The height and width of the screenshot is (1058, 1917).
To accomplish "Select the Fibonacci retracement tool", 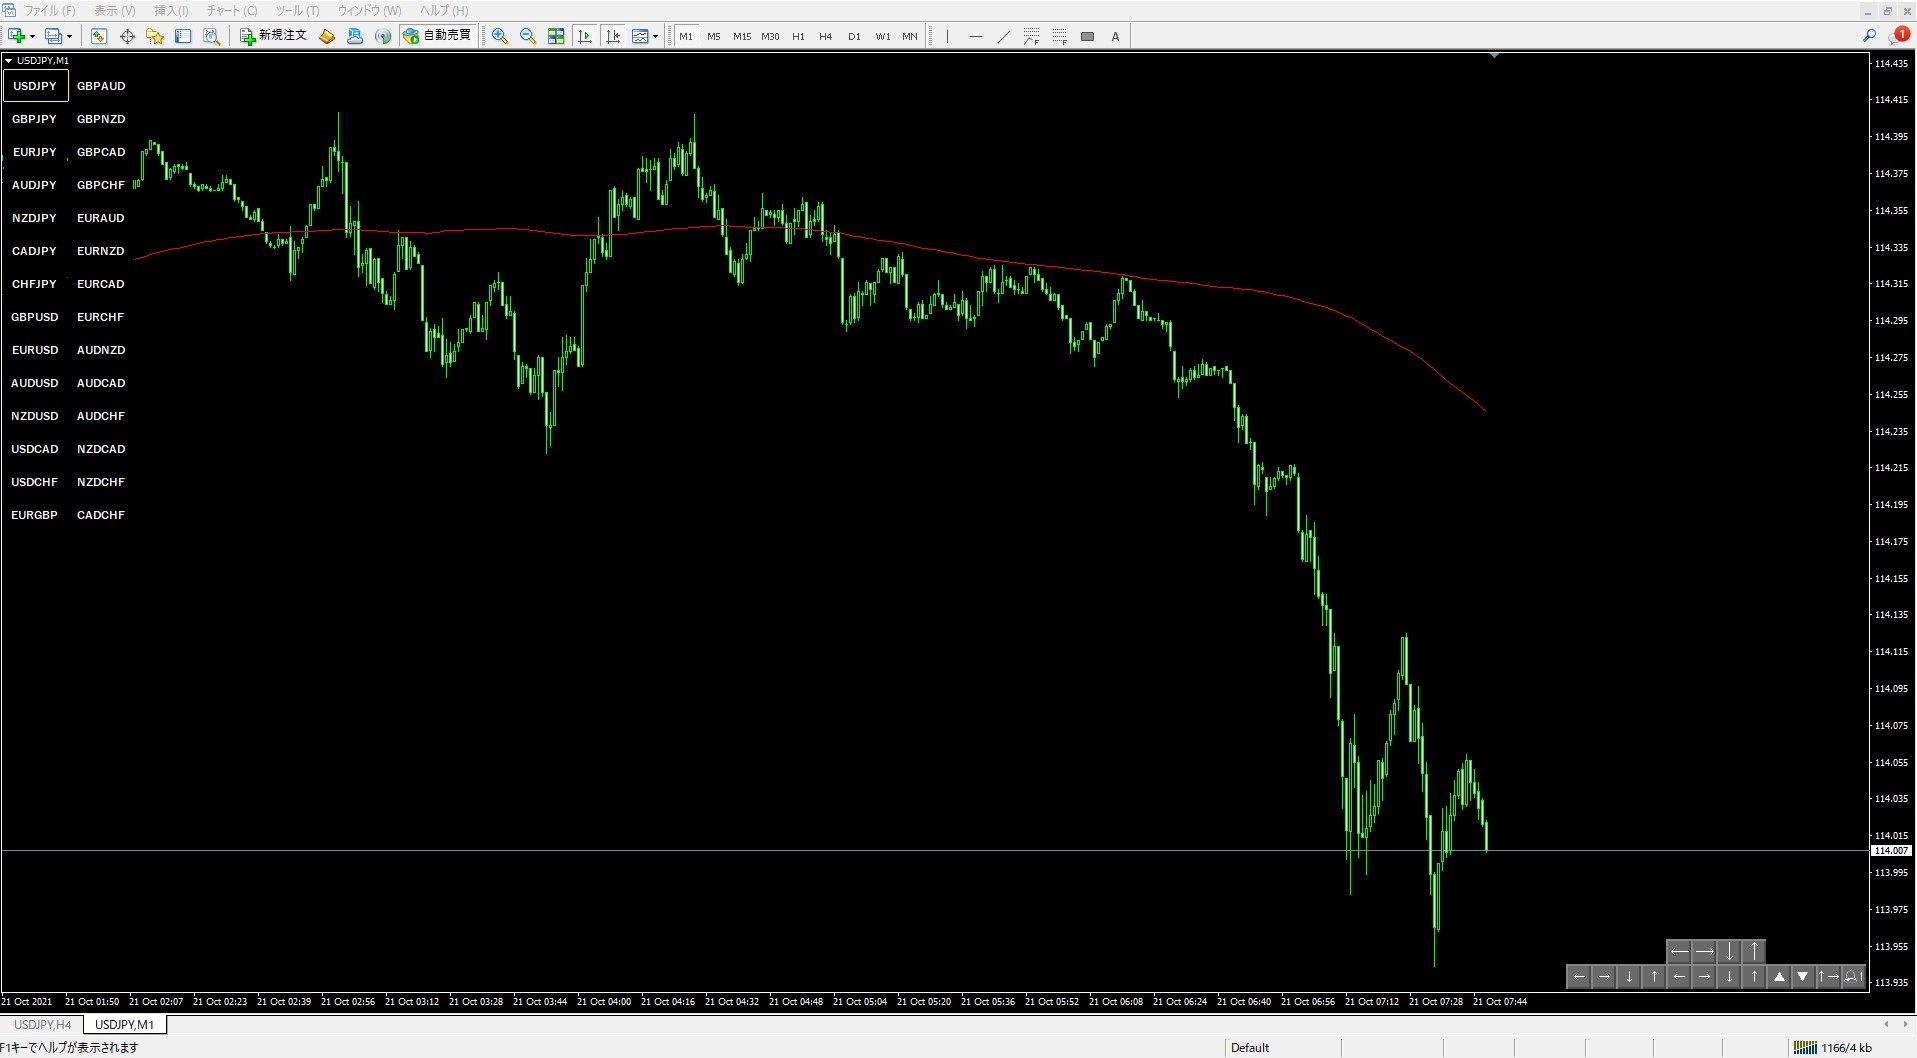I will tap(1060, 36).
